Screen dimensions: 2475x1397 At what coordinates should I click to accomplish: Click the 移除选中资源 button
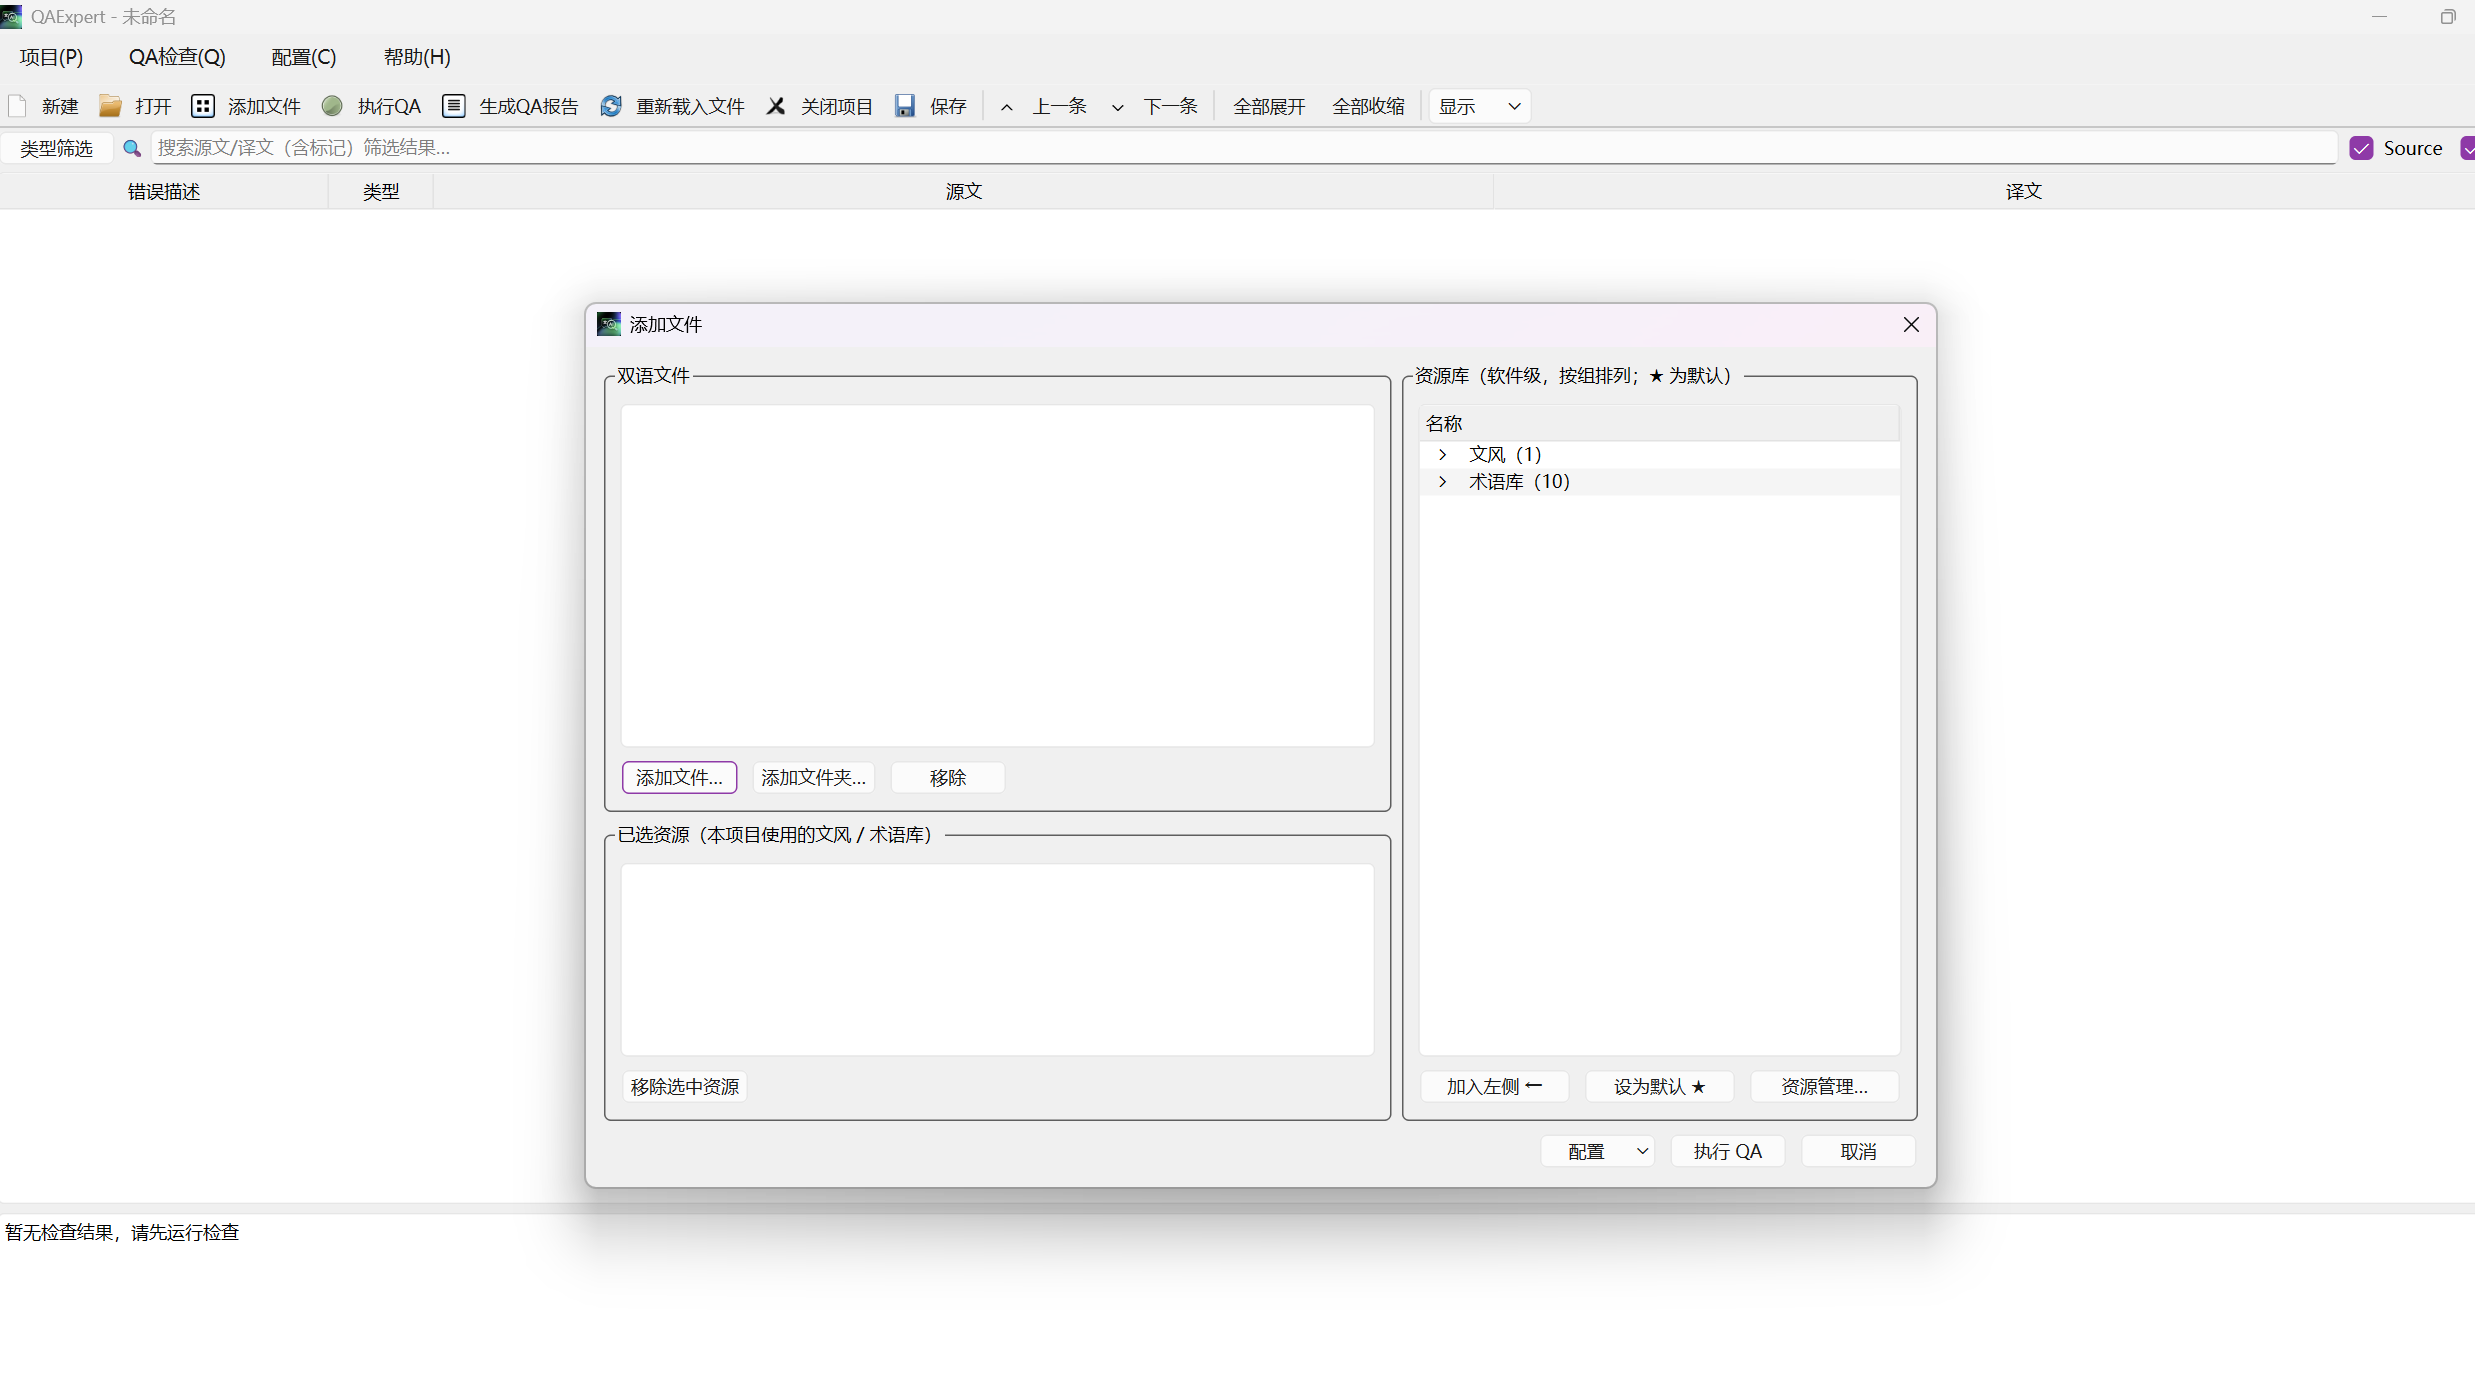coord(685,1086)
